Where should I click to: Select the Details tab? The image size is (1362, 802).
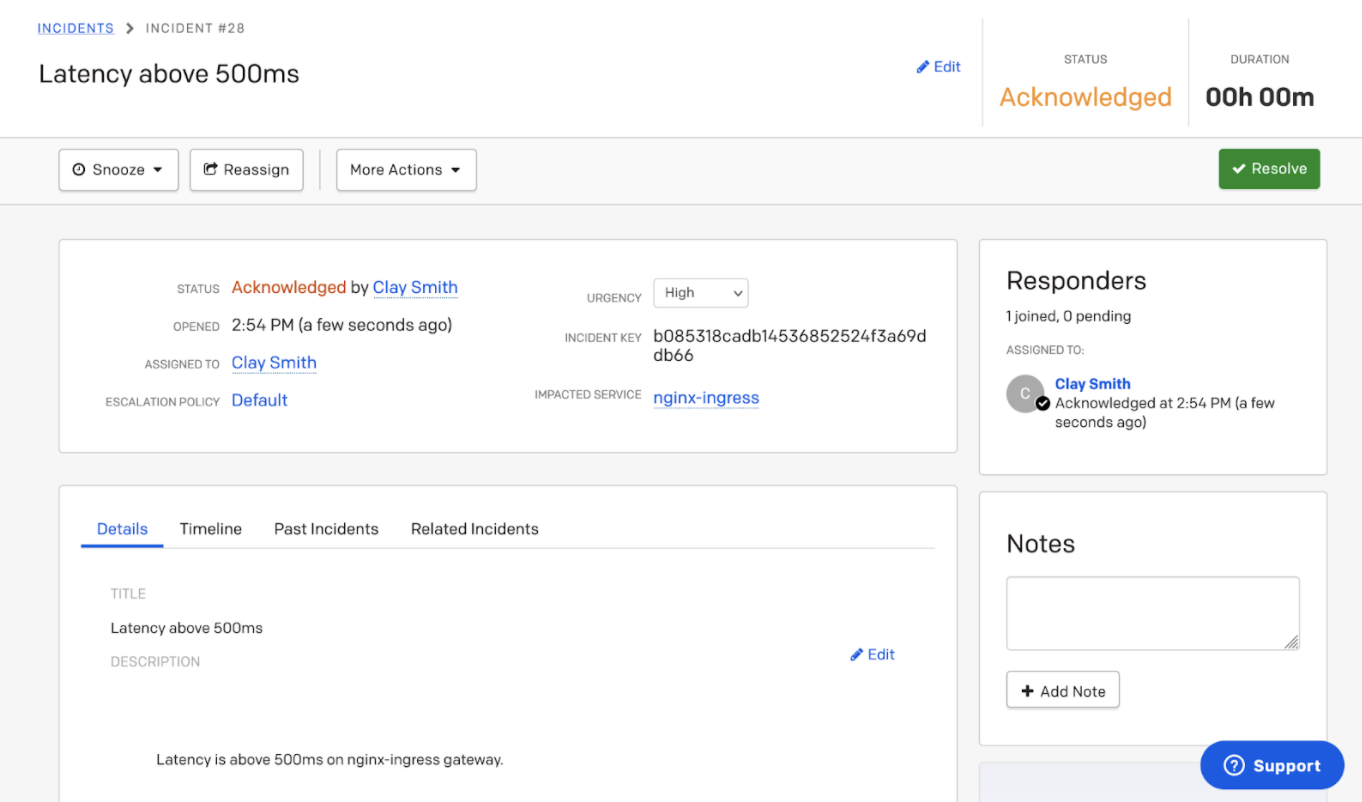click(122, 529)
